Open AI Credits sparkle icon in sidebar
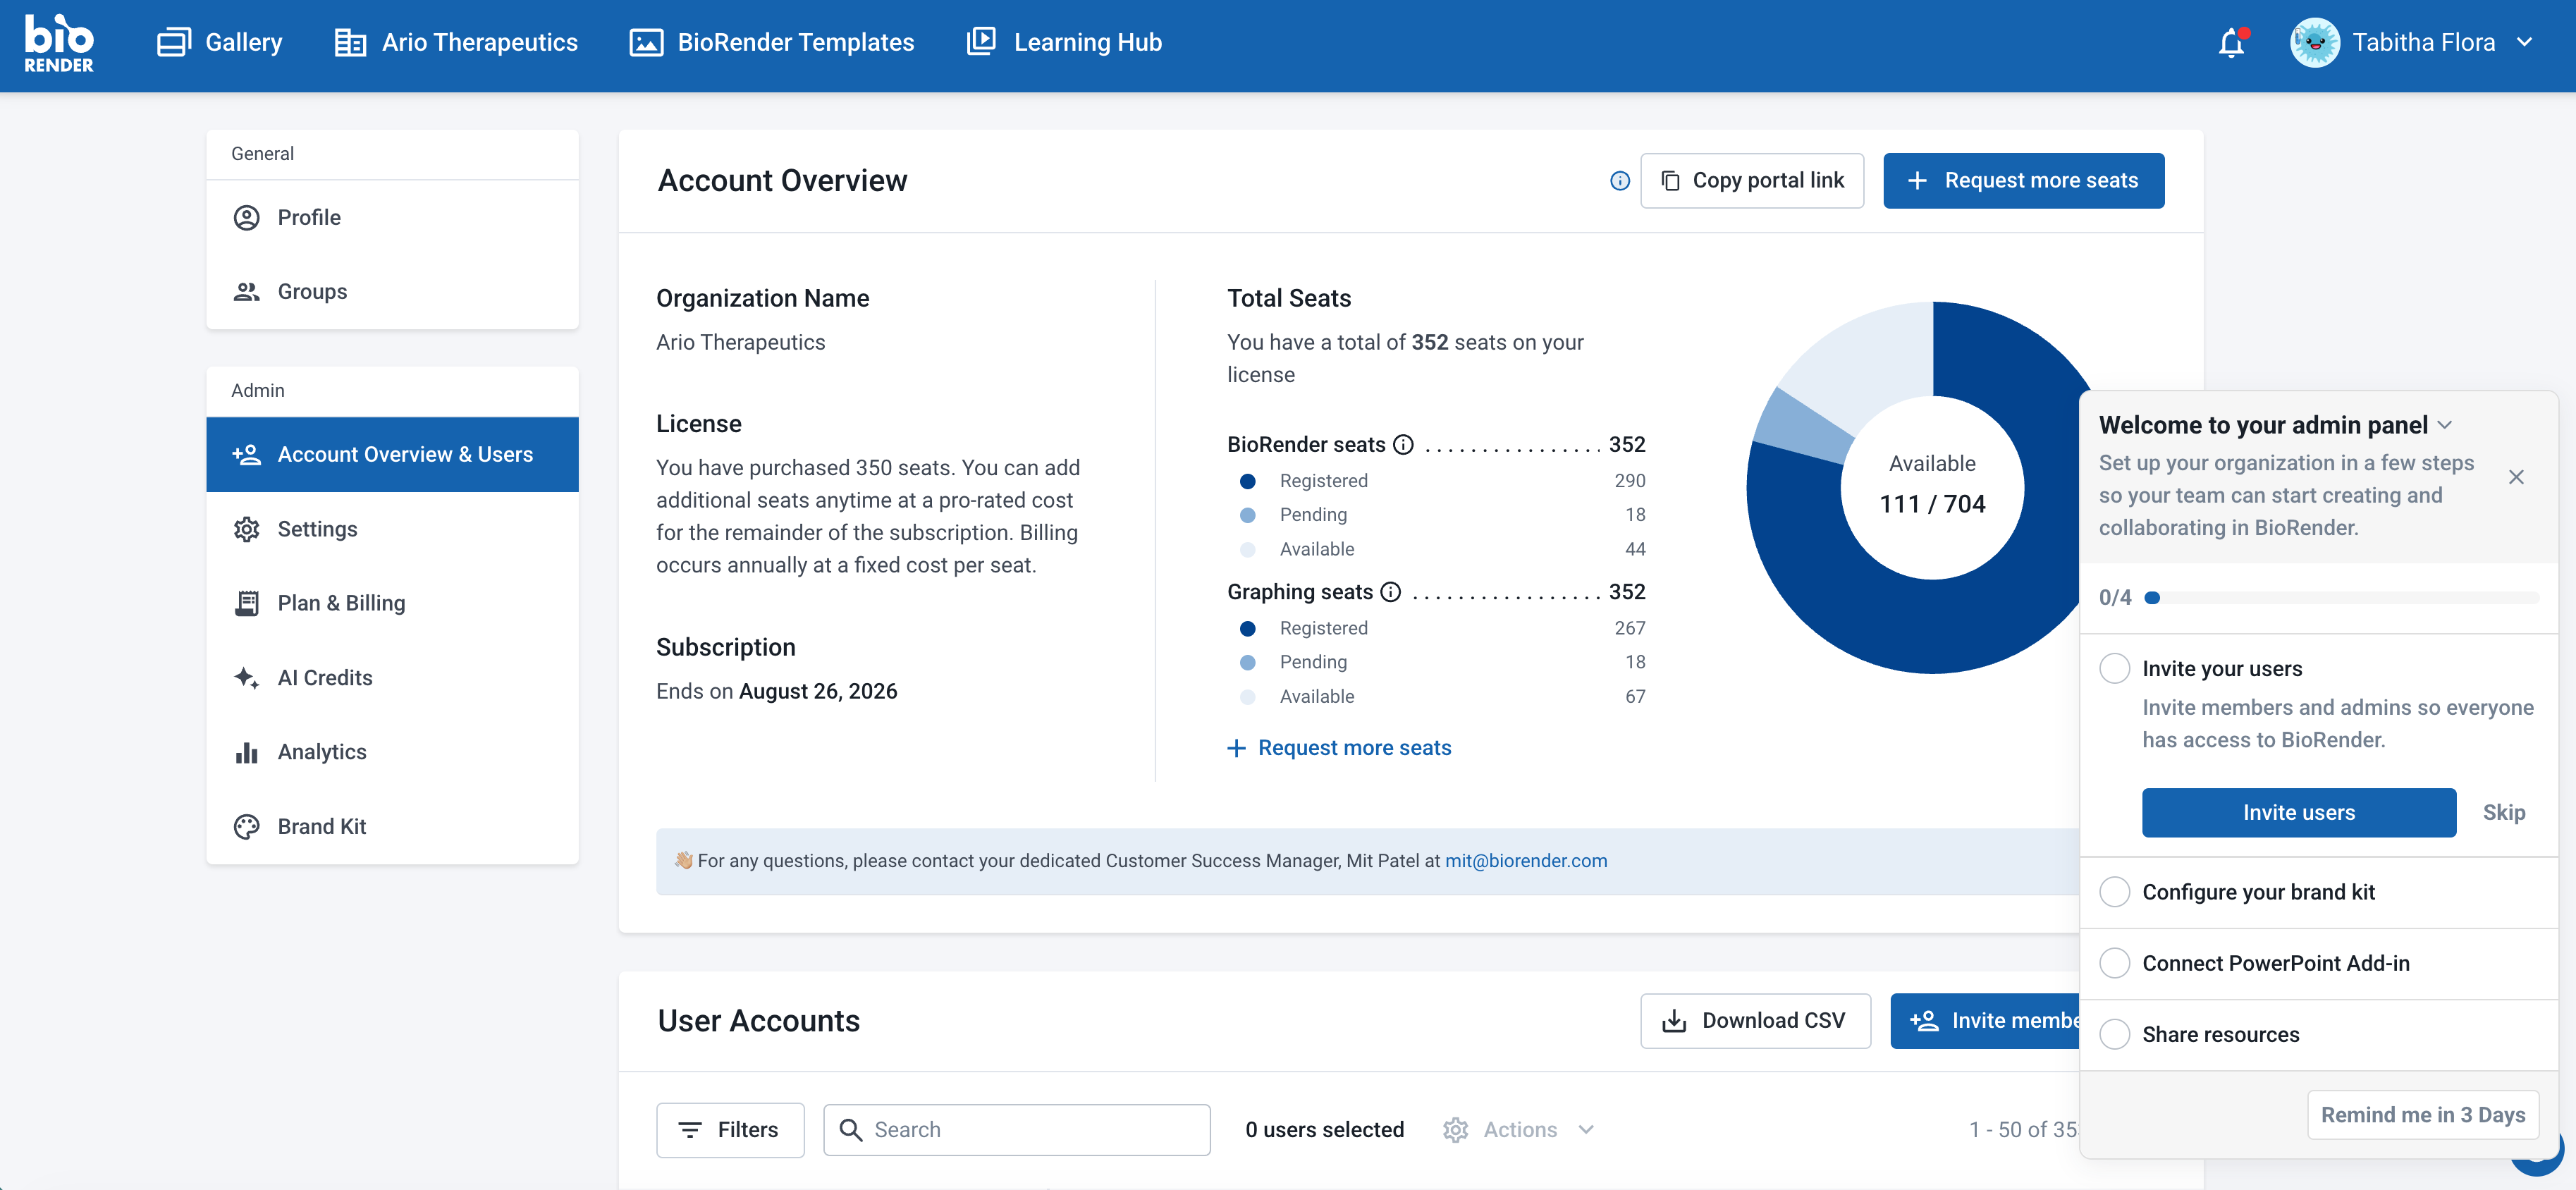This screenshot has height=1190, width=2576. click(246, 678)
